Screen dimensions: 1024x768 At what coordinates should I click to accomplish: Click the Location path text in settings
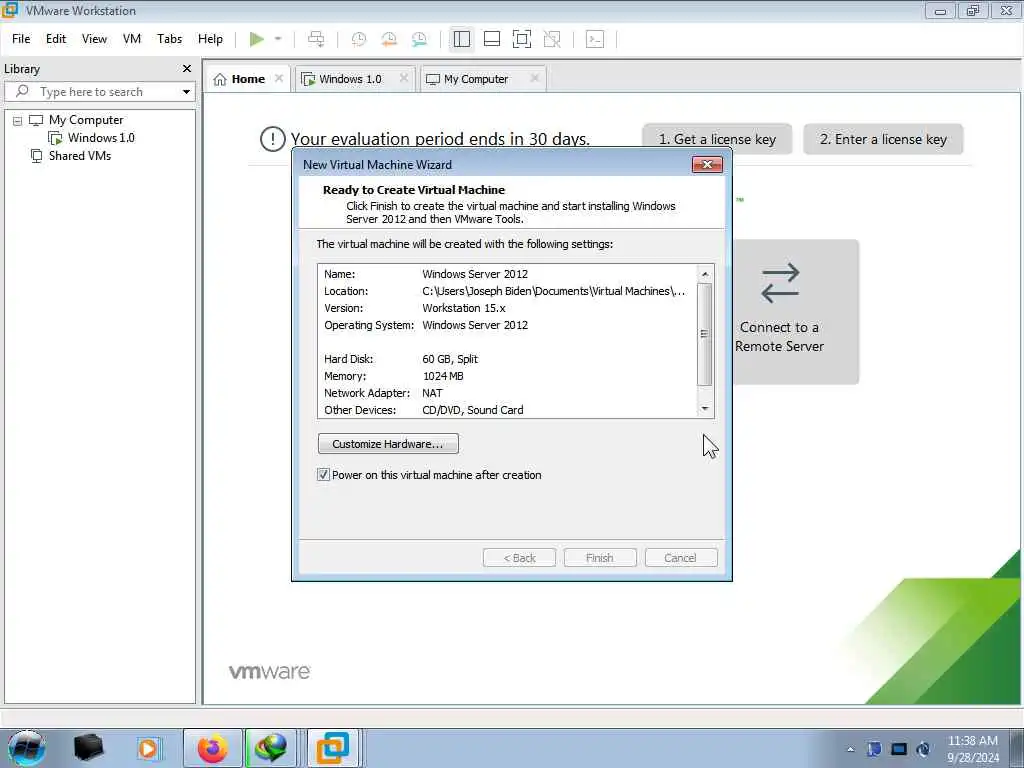pos(553,291)
